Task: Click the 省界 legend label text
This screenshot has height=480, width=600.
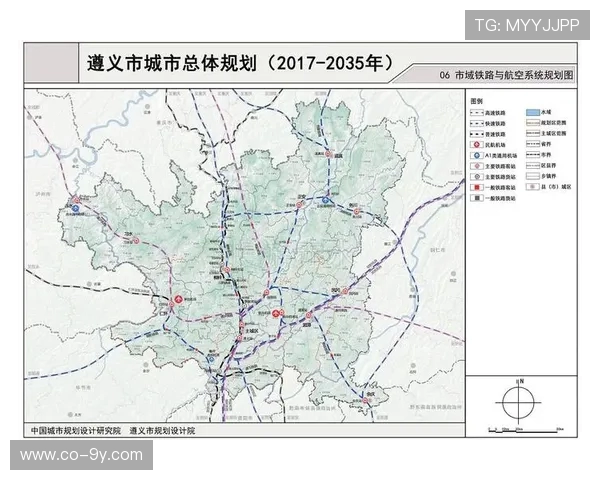Action: 546,144
